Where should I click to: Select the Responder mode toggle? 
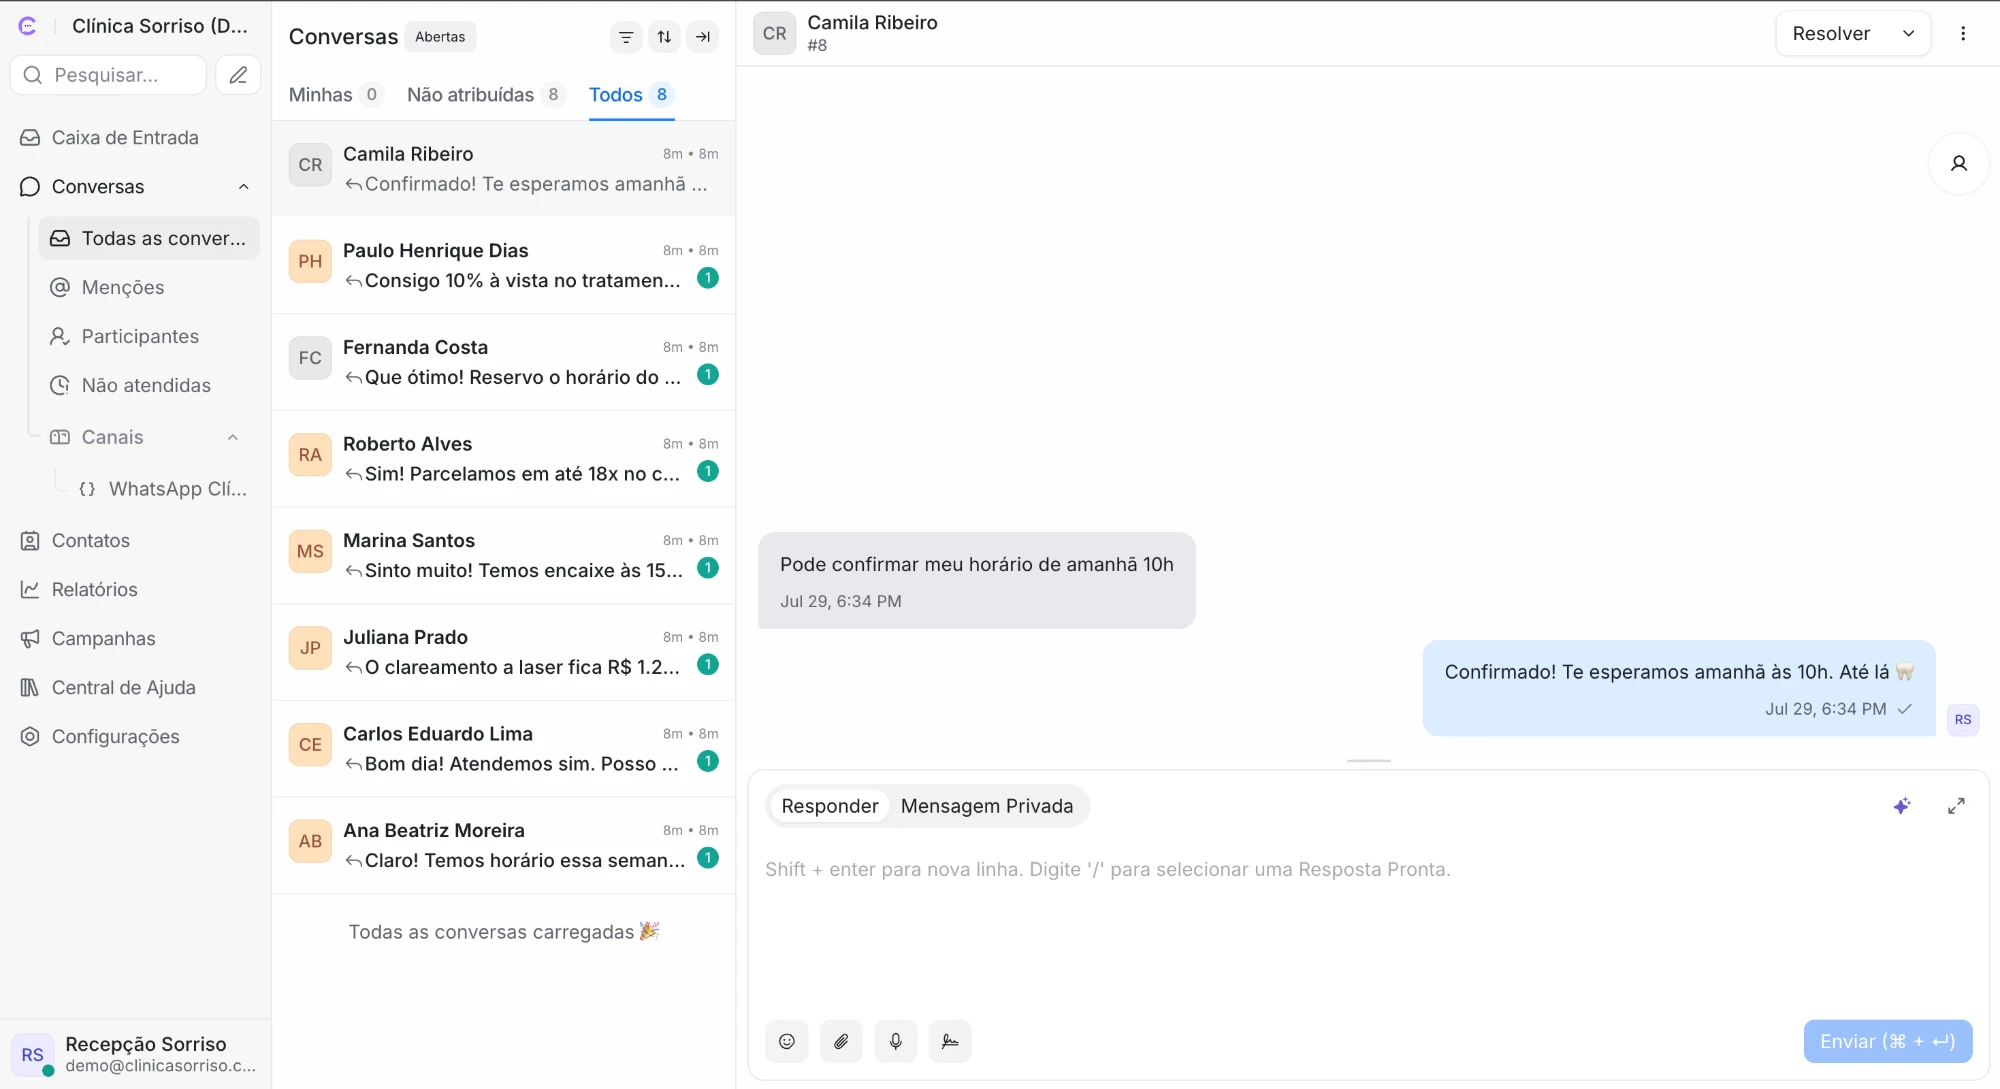(x=830, y=806)
